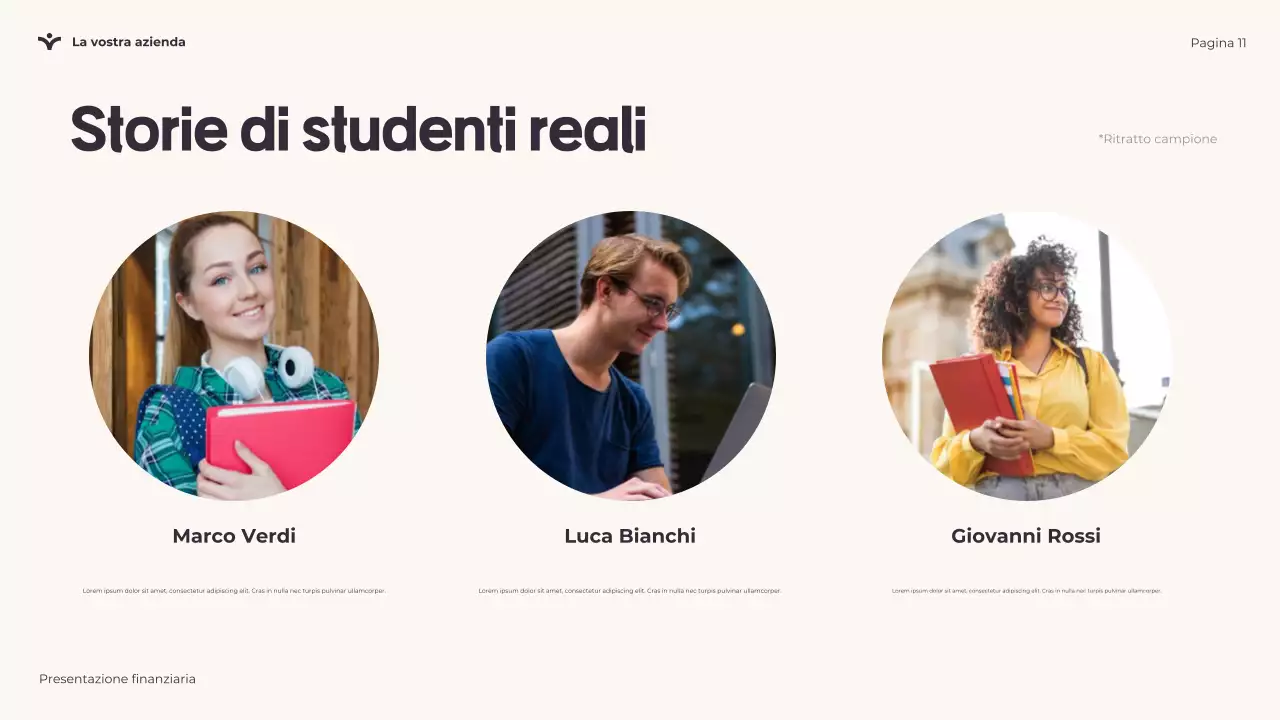This screenshot has width=1280, height=720.
Task: Click the name "Marco Verdi"
Action: [234, 536]
